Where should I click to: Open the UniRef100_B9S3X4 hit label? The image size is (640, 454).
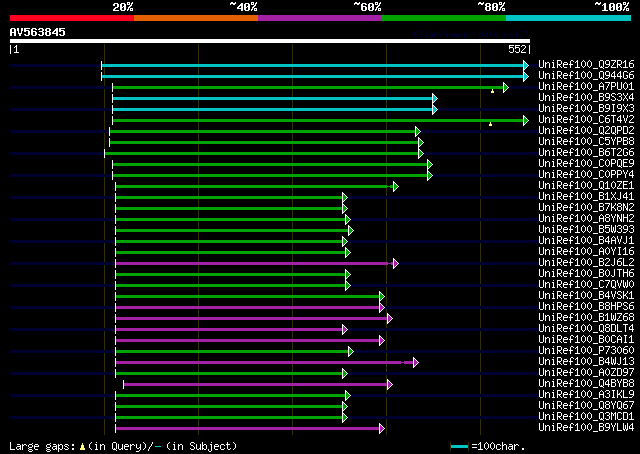click(586, 98)
